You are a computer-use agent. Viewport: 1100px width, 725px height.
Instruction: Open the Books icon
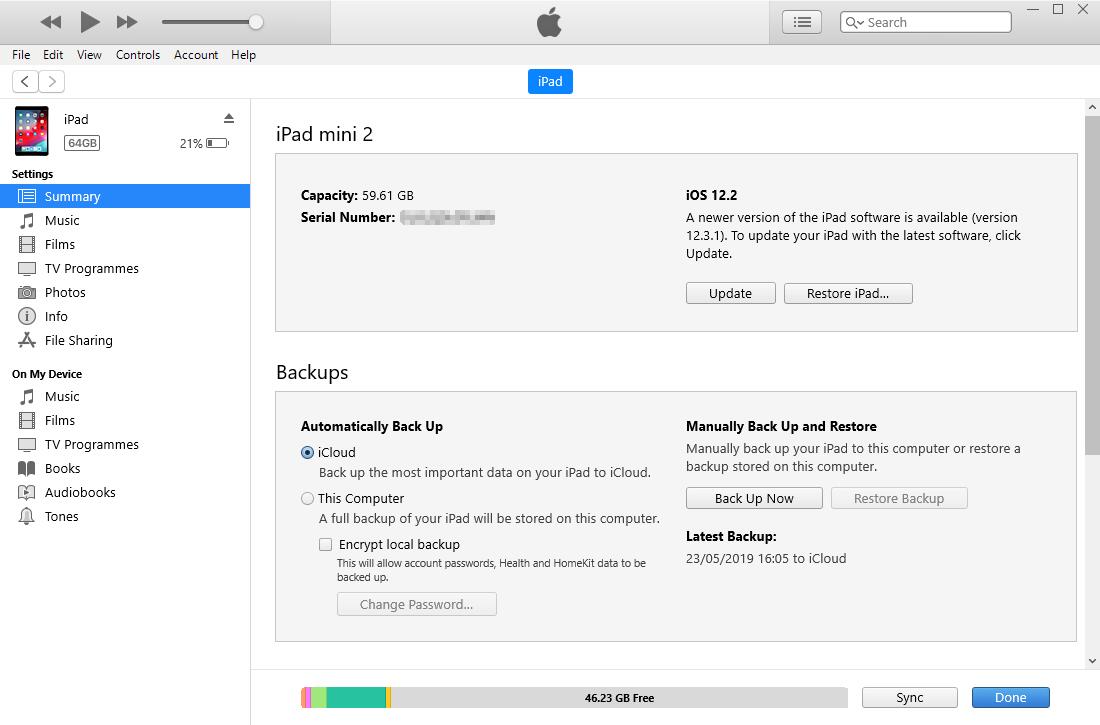point(27,469)
